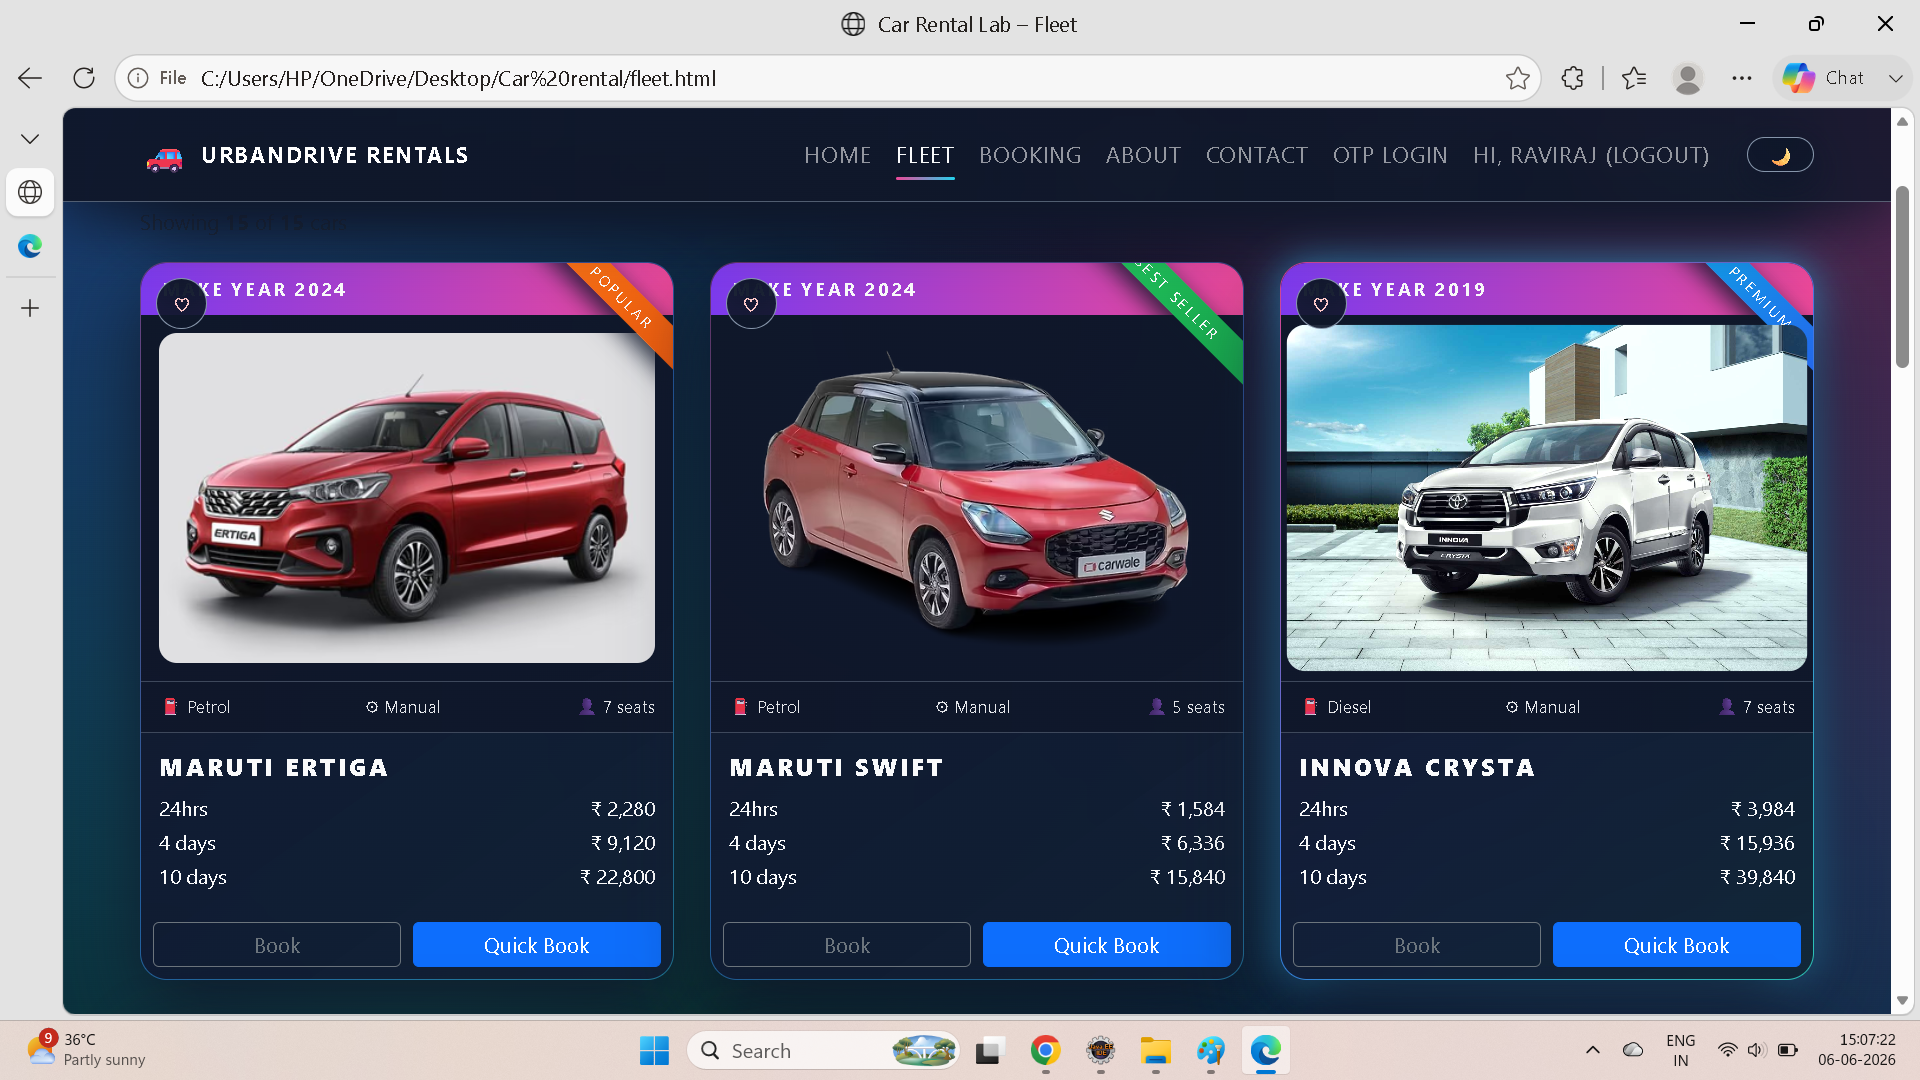1920x1080 pixels.
Task: Expand the Chat dropdown chevron
Action: [1895, 78]
